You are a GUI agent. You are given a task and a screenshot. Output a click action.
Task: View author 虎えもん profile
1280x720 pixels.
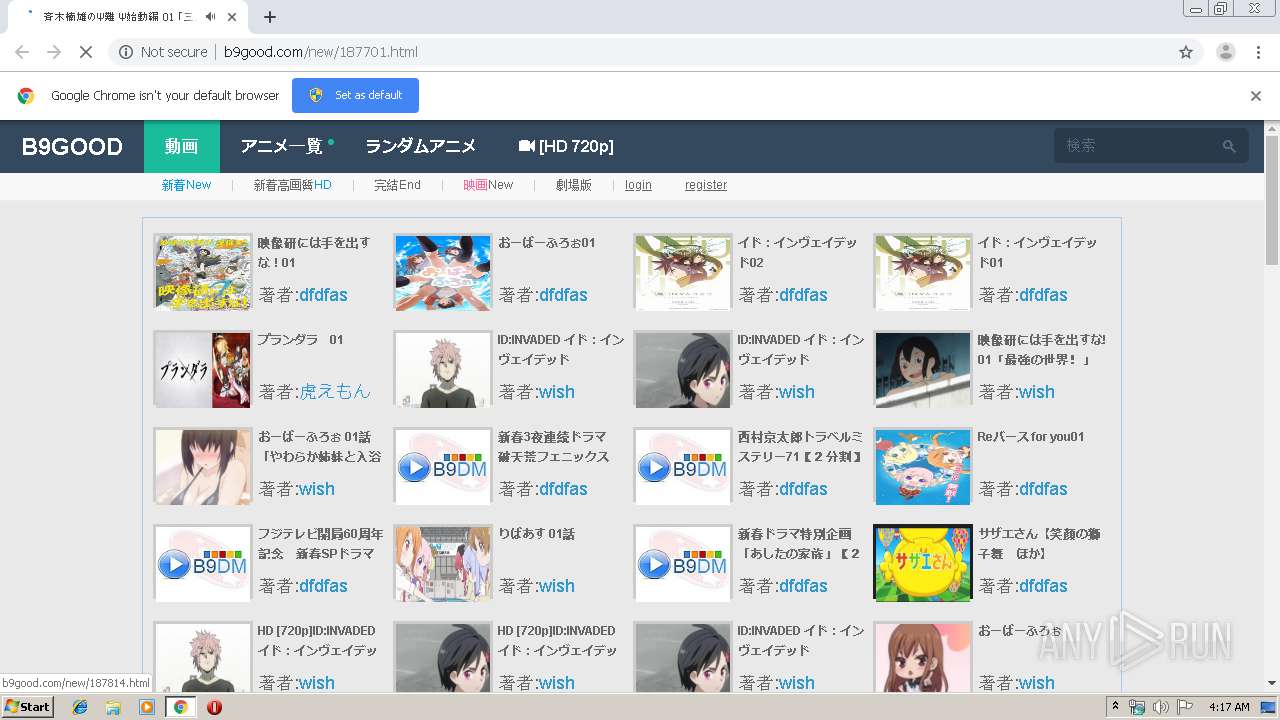point(335,392)
